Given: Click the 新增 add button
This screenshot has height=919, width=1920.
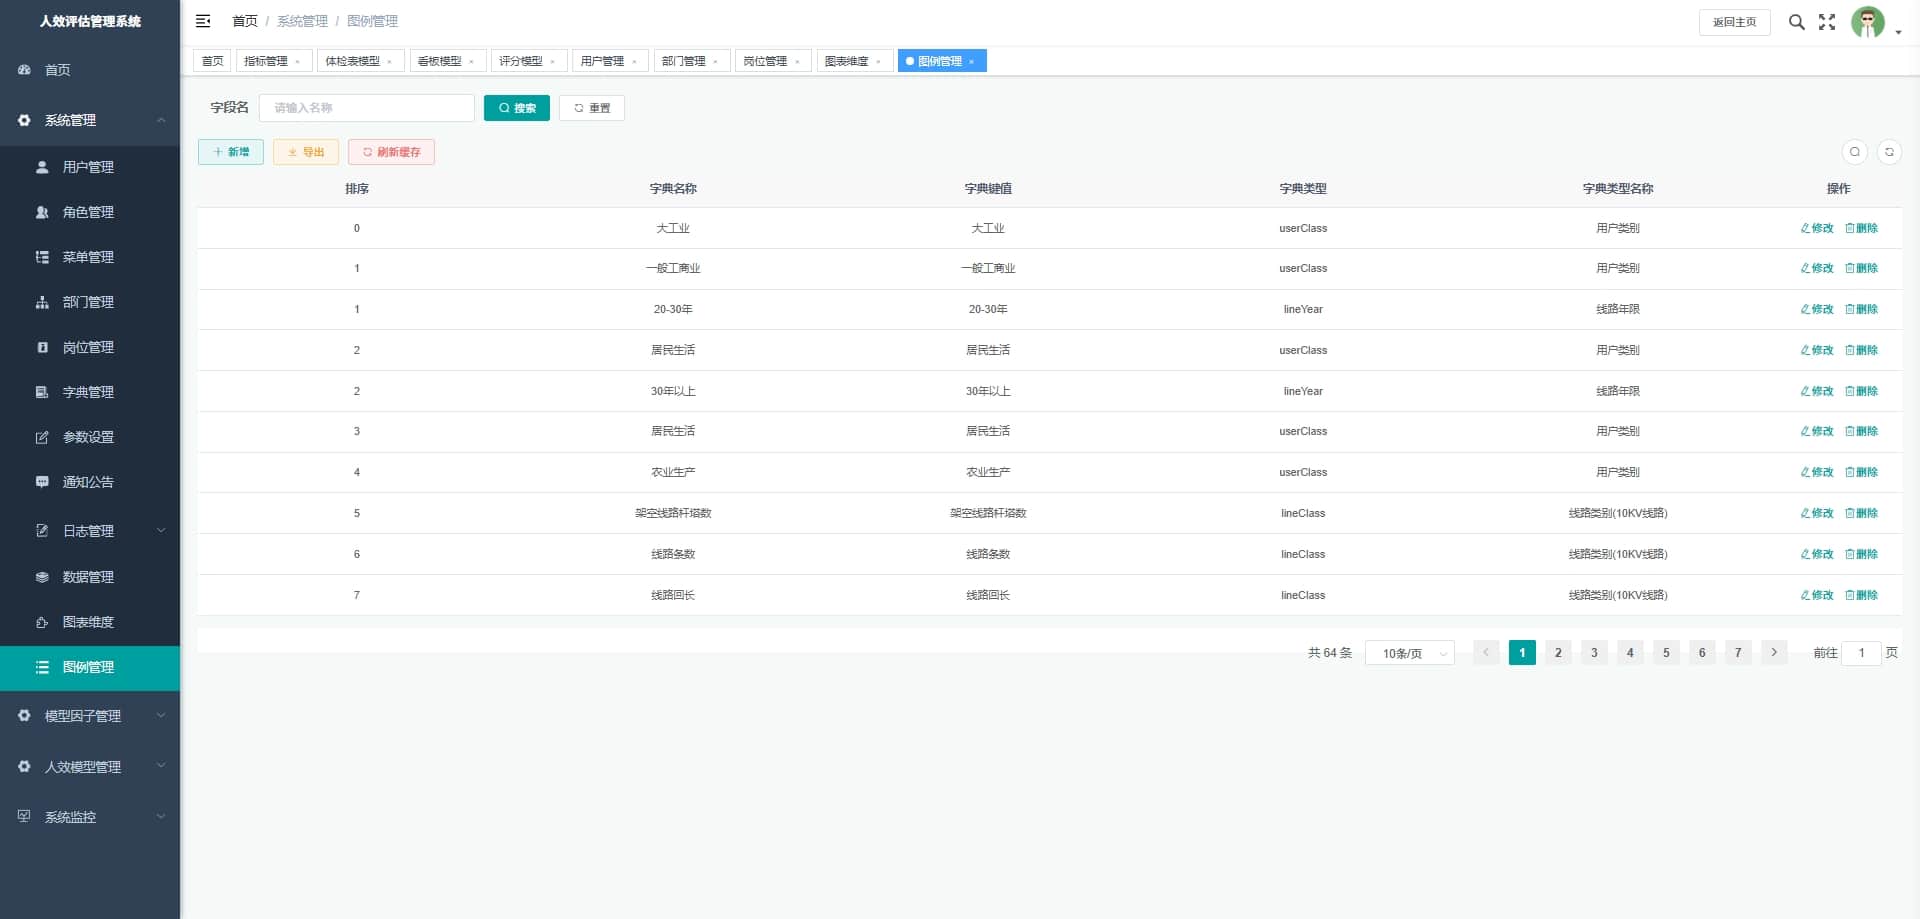Looking at the screenshot, I should coord(231,152).
